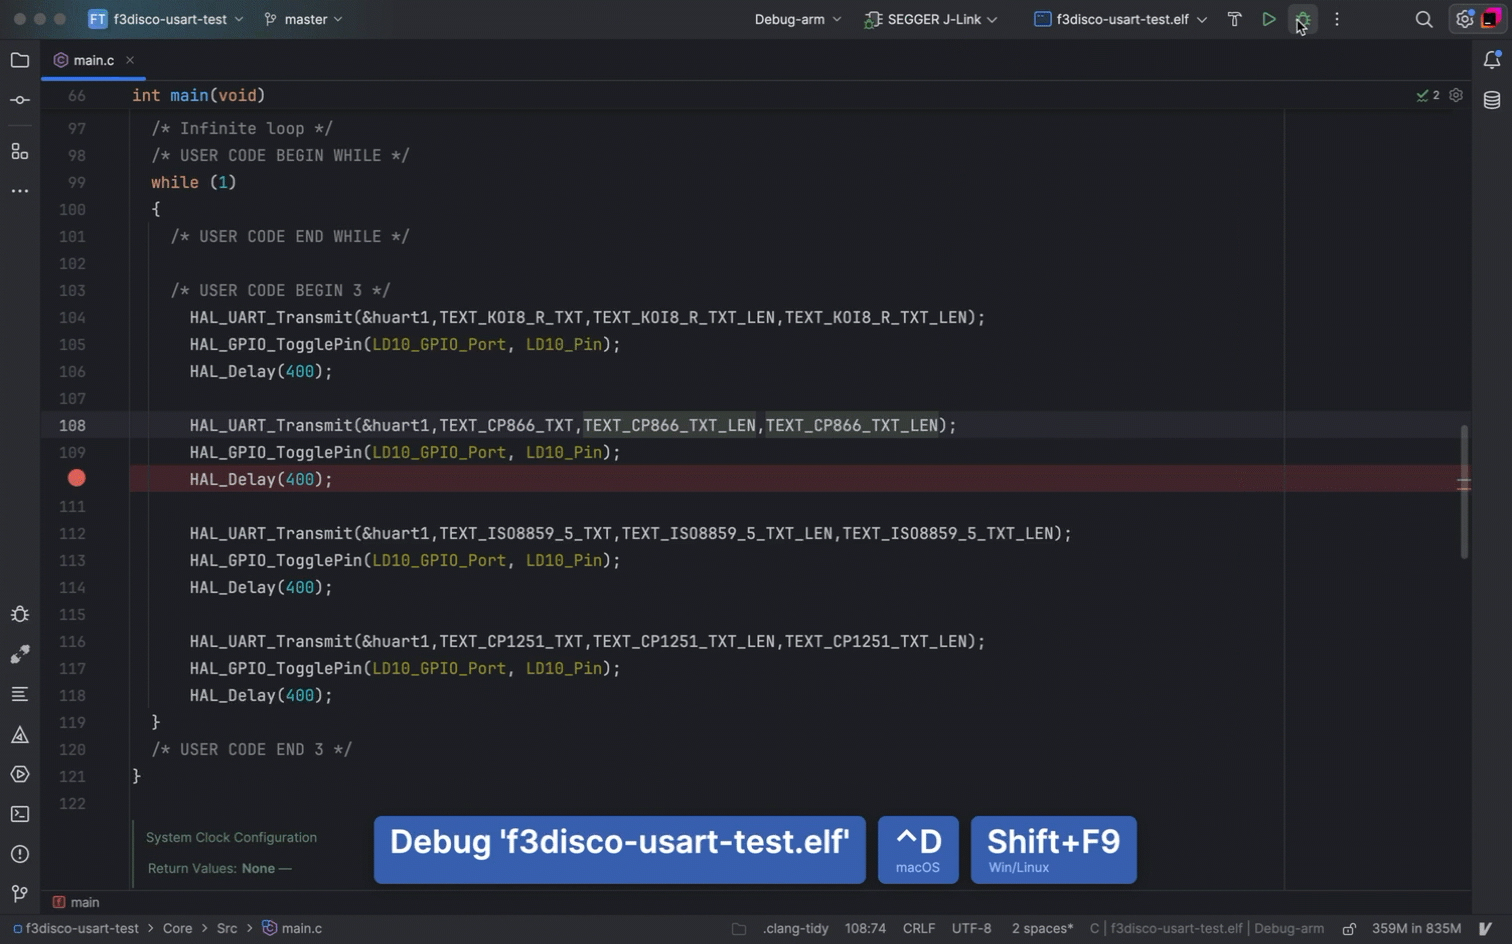Viewport: 1512px width, 944px height.
Task: Open the Terminal tool window
Action: pyautogui.click(x=20, y=814)
